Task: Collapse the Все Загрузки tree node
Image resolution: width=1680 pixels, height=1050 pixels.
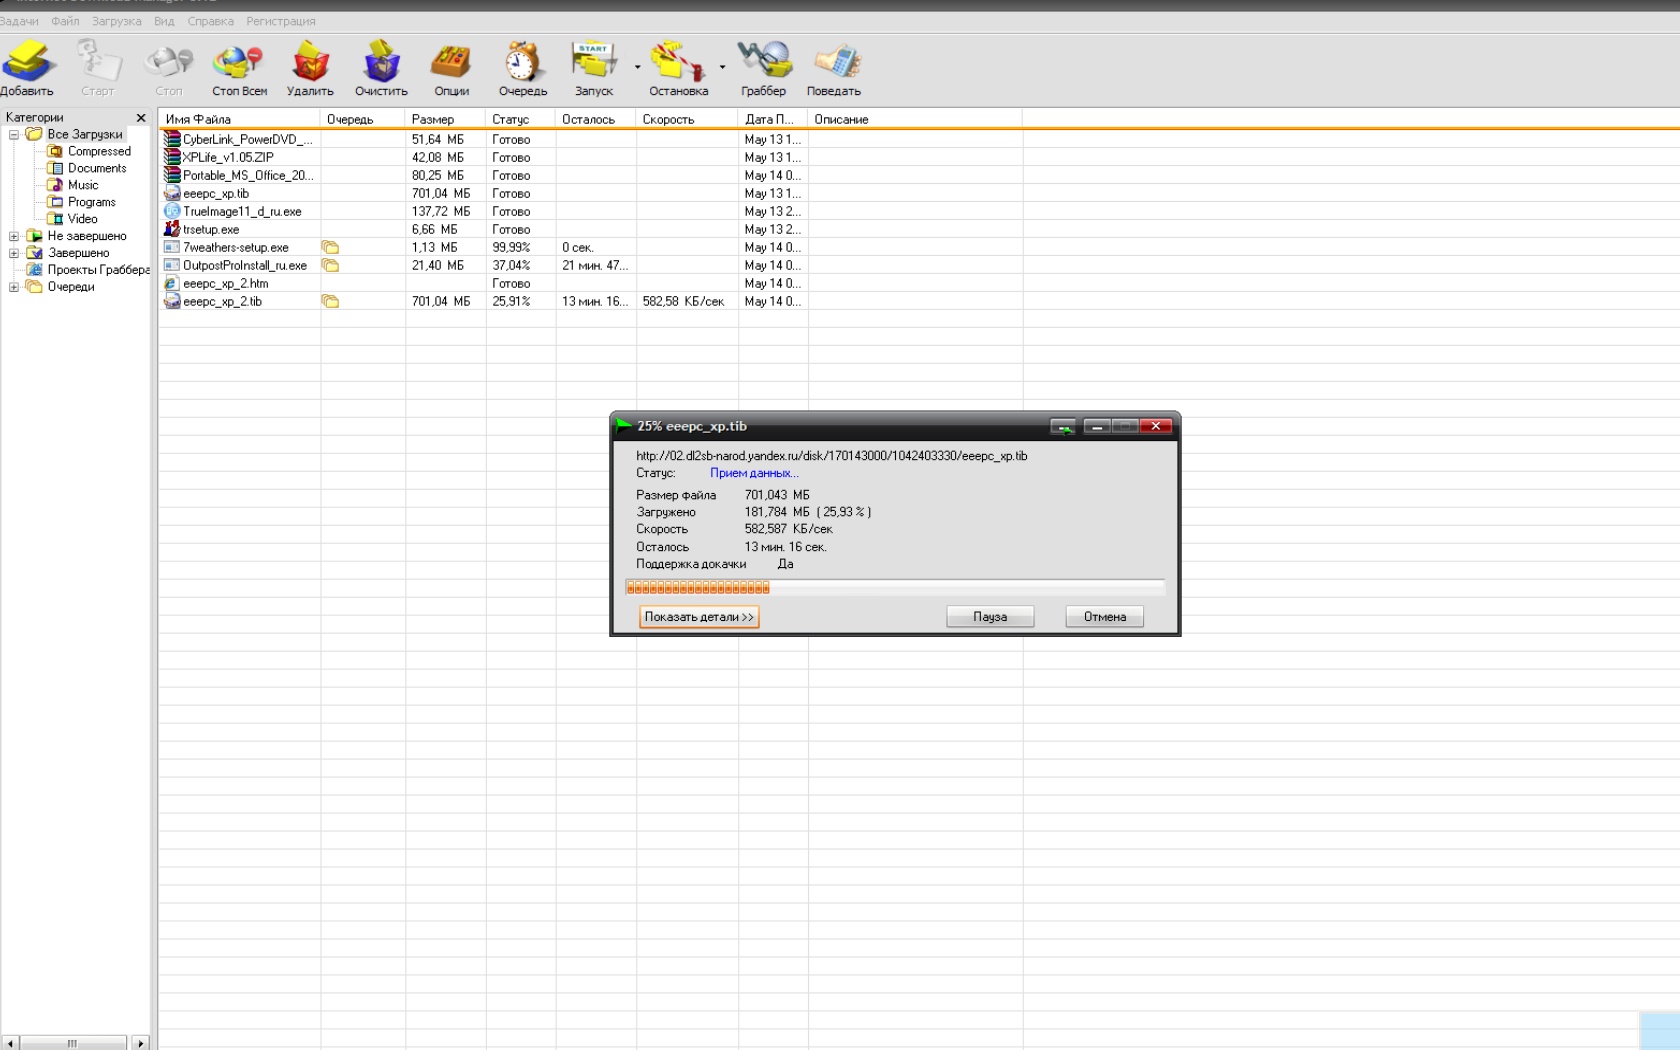Action: 14,135
